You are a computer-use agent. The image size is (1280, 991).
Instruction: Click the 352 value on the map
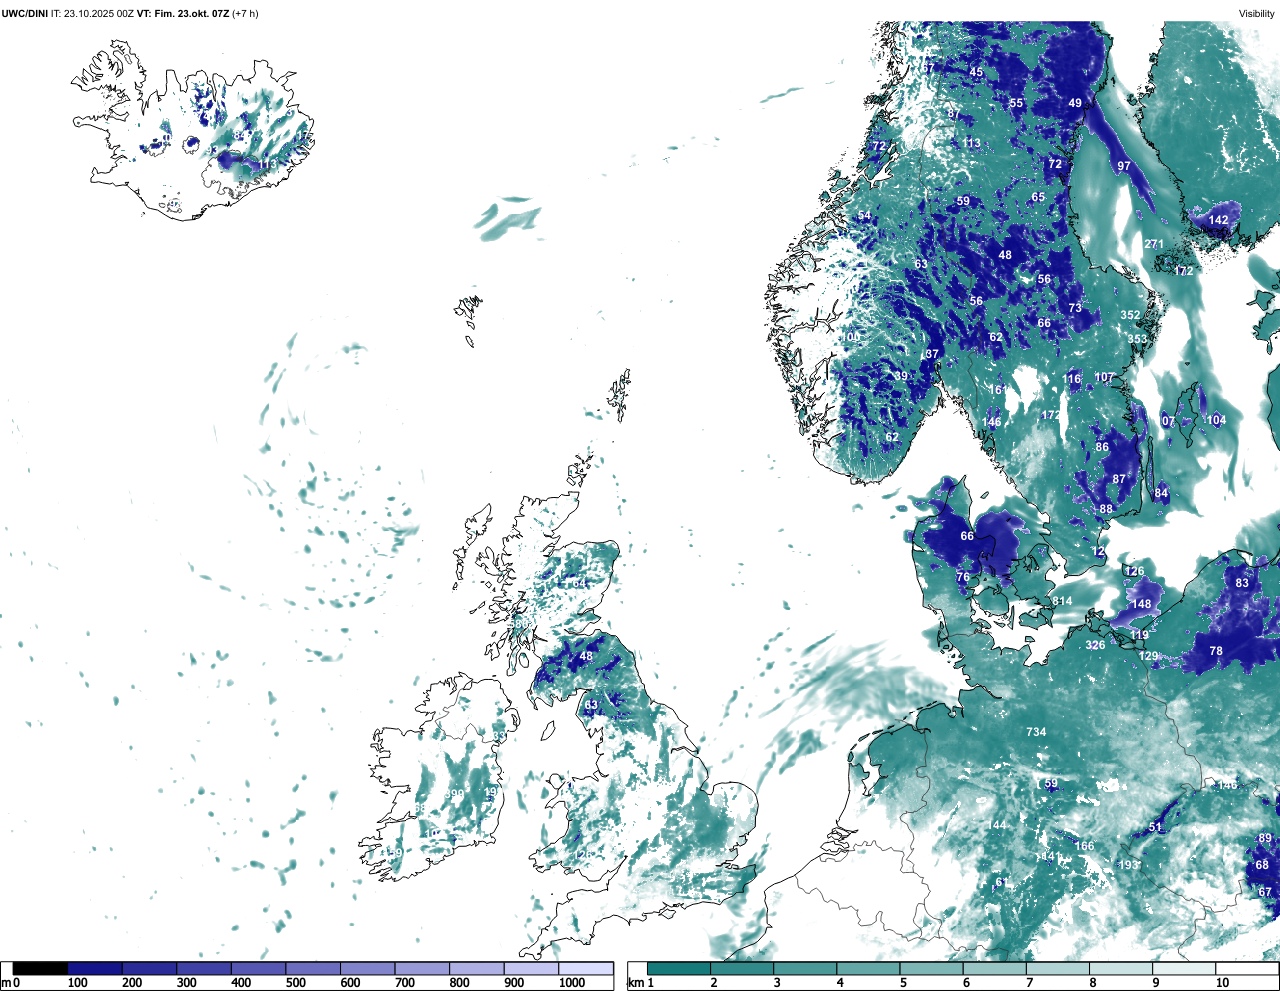1130,315
